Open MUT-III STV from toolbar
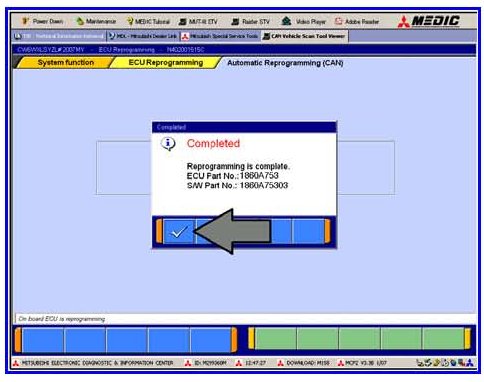Screen dimensions: 484x382 [198, 22]
